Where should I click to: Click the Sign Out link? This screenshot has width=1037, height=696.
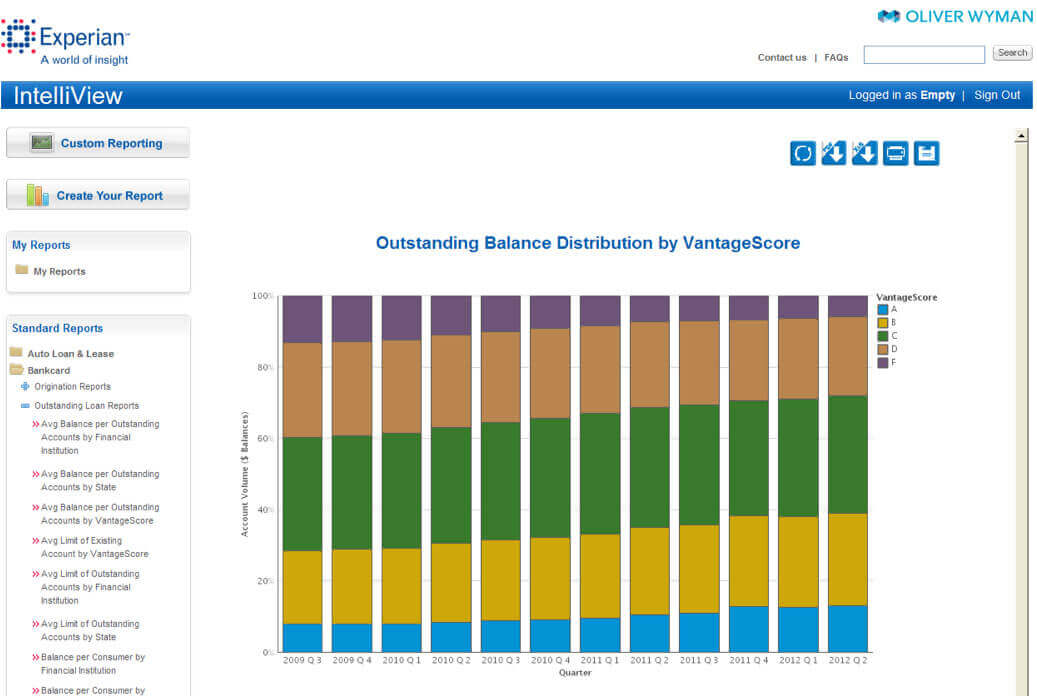pyautogui.click(x=997, y=95)
